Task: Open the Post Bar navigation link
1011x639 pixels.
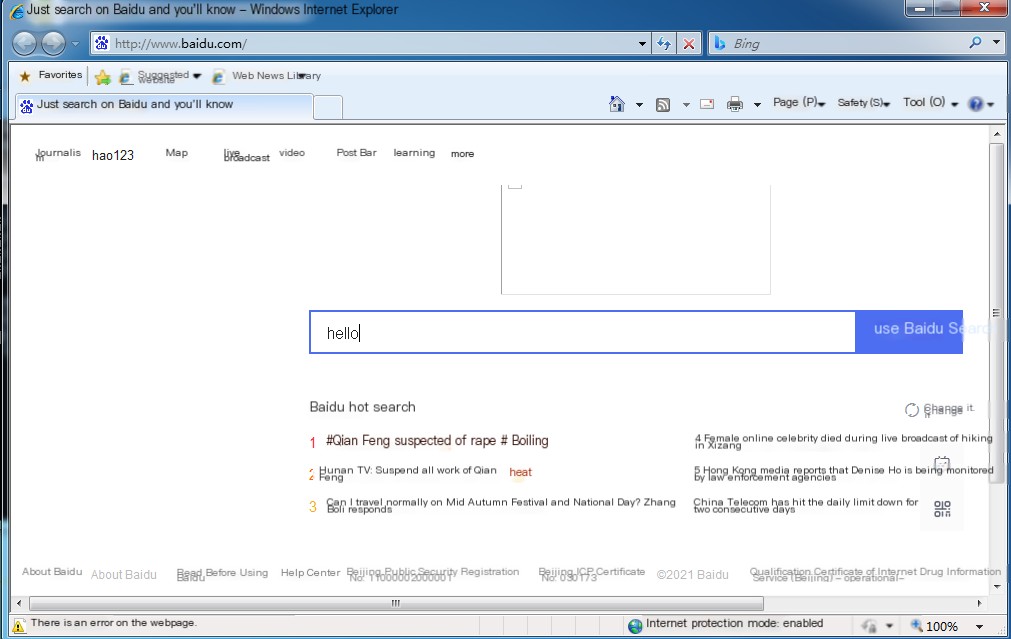Action: pyautogui.click(x=357, y=153)
